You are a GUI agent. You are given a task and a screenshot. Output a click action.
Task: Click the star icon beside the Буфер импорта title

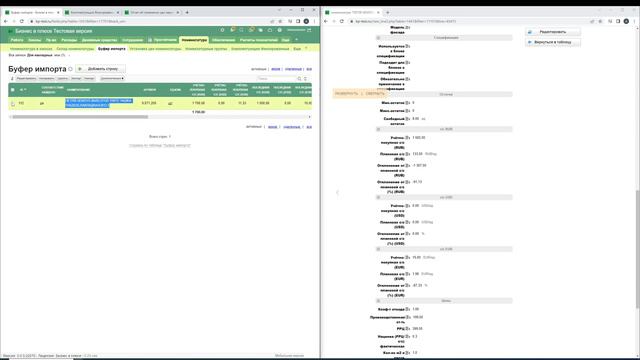[70, 69]
